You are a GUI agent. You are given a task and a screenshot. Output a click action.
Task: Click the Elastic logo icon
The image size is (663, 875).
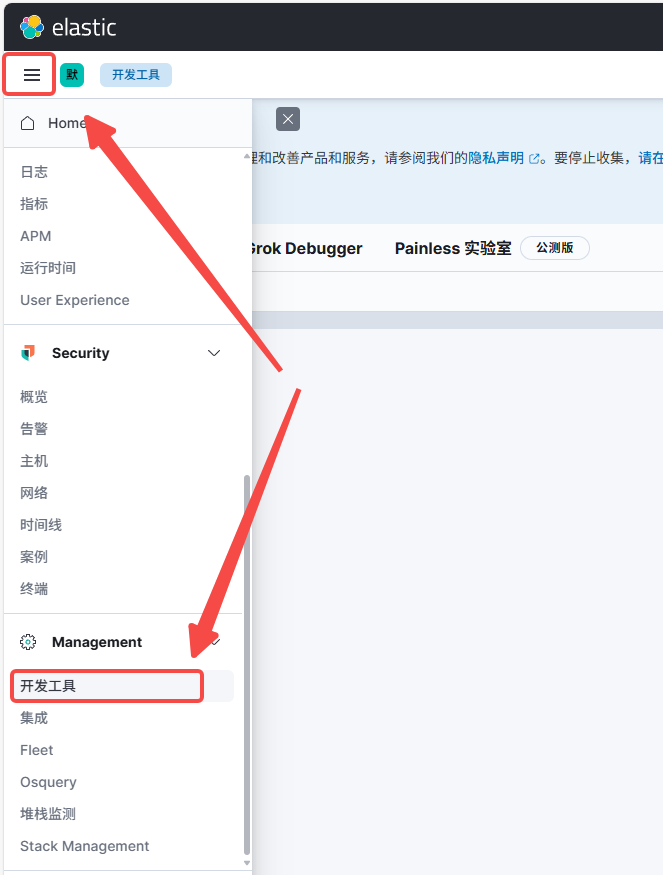point(32,27)
